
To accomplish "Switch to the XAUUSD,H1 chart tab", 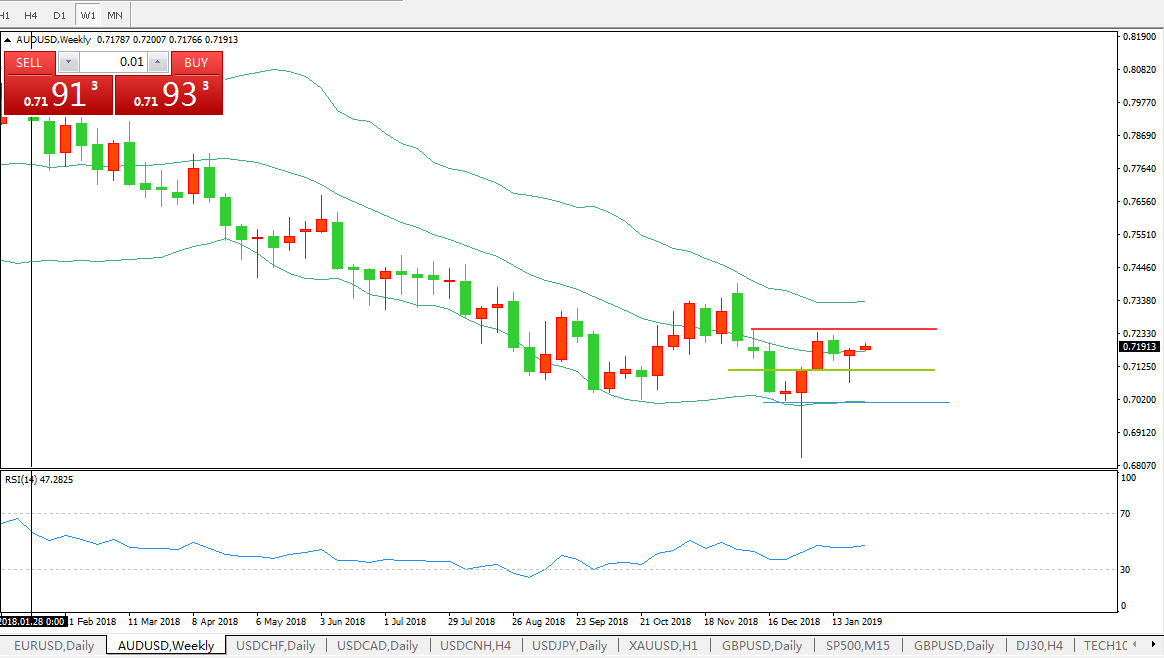I will pos(664,646).
